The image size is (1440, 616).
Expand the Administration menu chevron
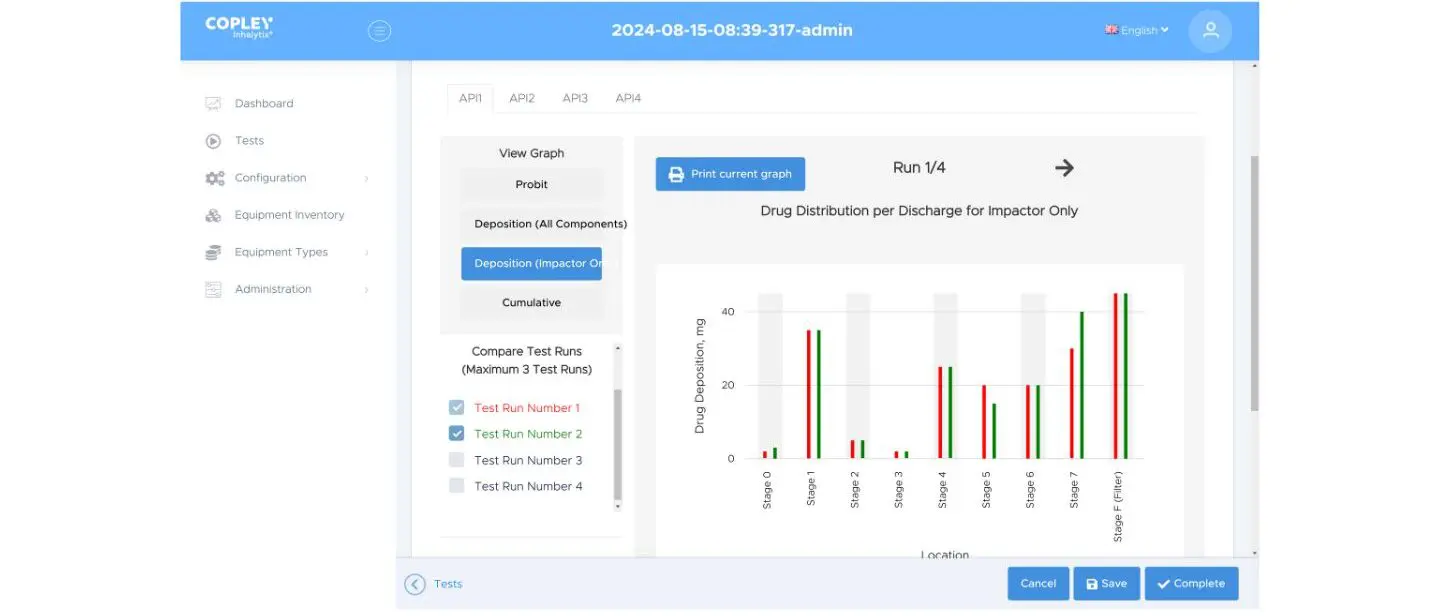click(x=366, y=288)
